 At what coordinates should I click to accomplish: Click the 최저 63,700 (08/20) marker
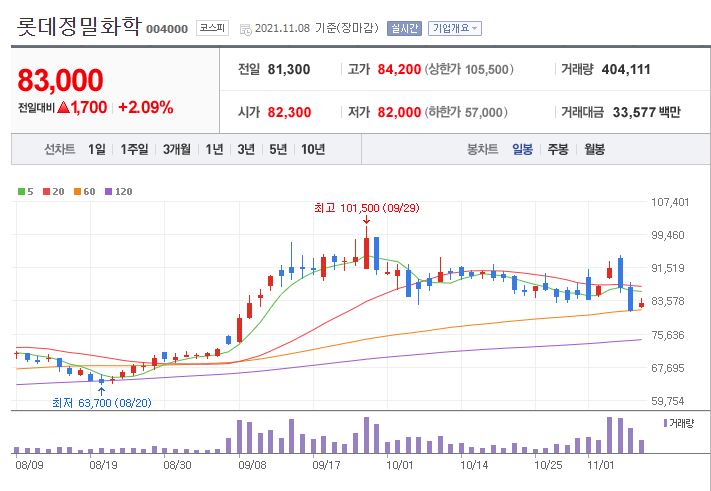[x=102, y=403]
